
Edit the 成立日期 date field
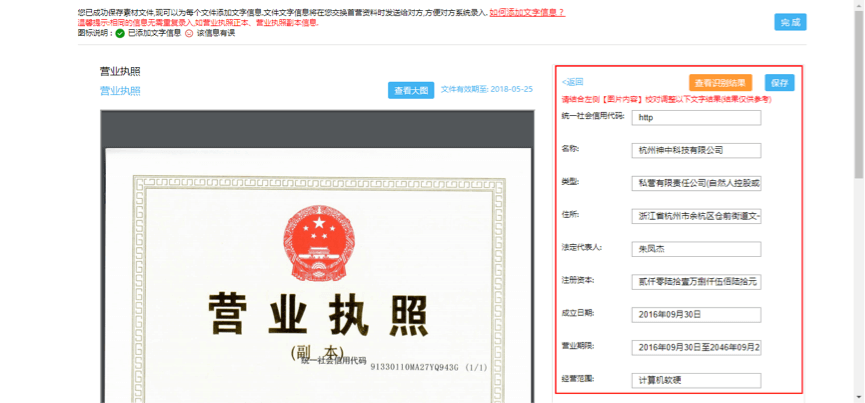[x=696, y=315]
